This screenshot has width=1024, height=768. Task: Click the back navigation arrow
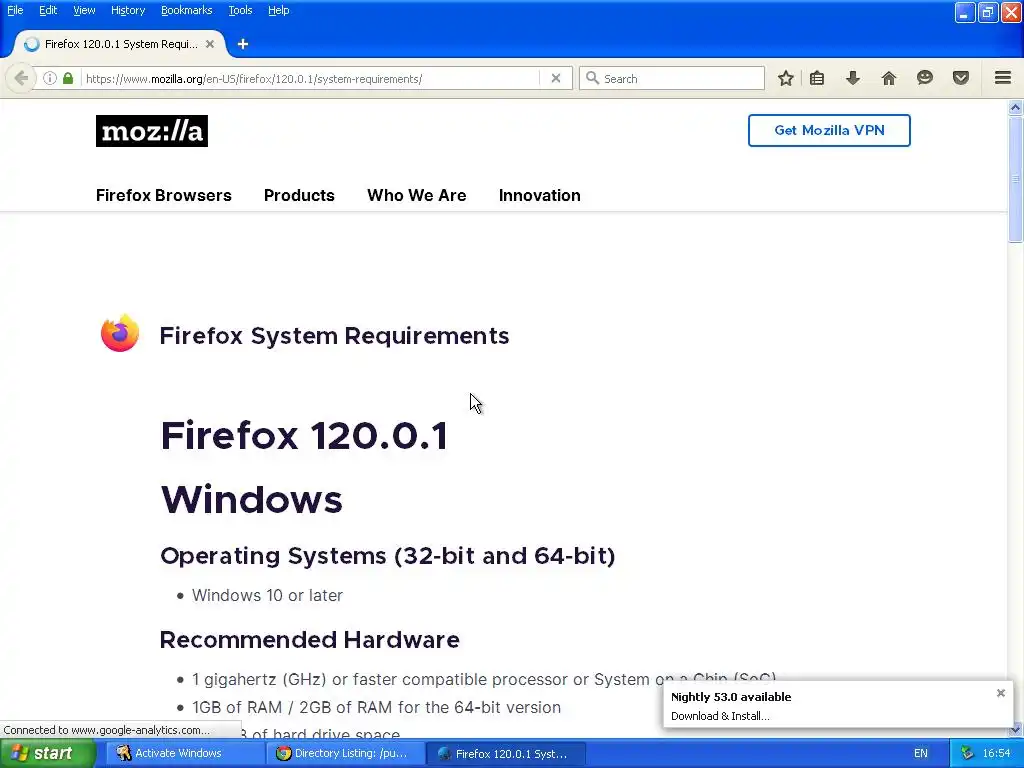[x=20, y=78]
